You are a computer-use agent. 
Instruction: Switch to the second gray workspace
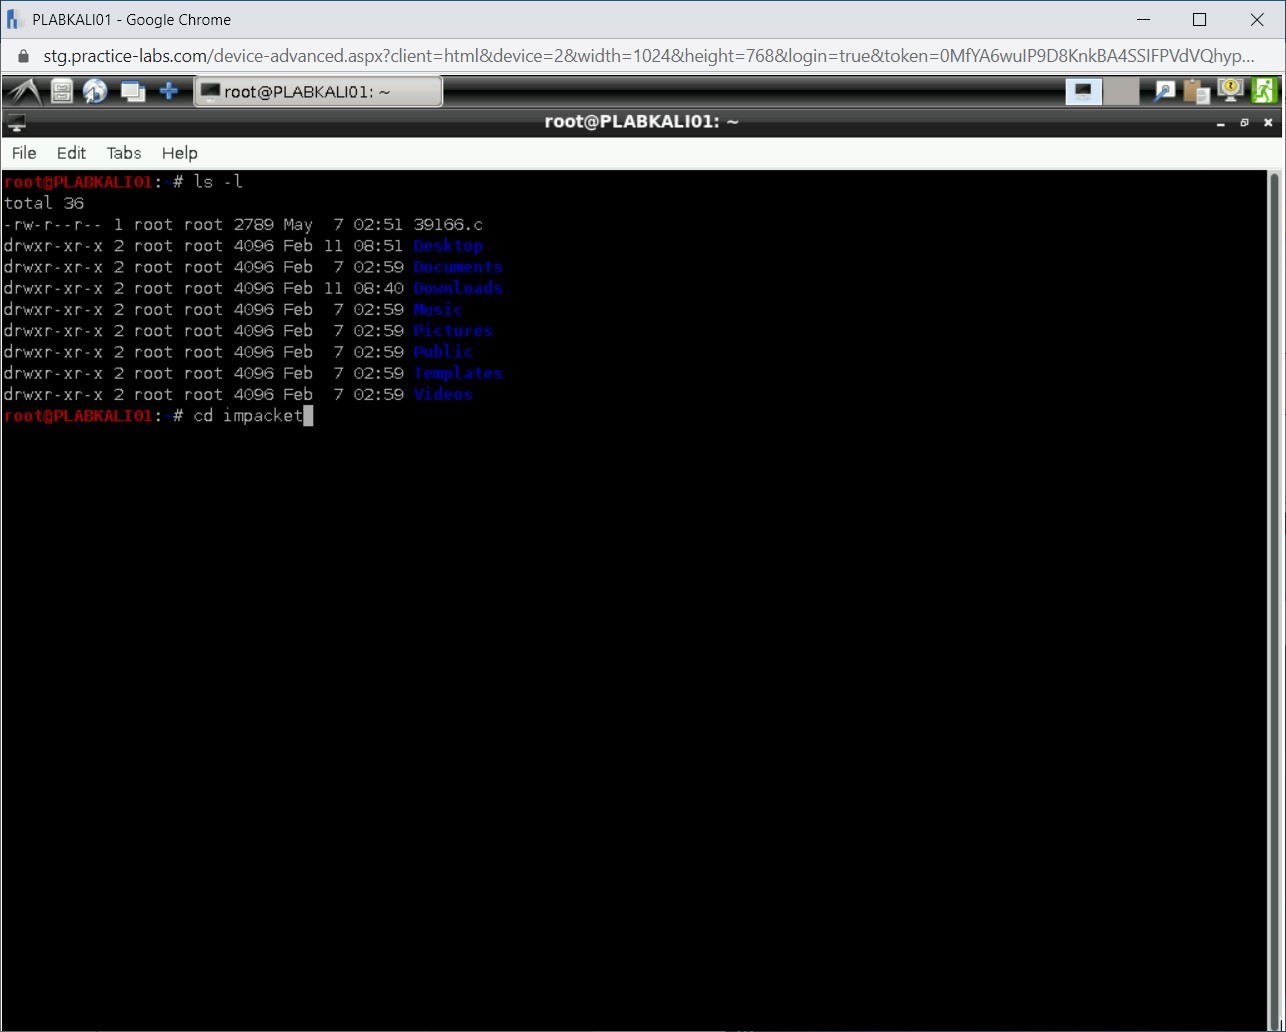click(1121, 92)
